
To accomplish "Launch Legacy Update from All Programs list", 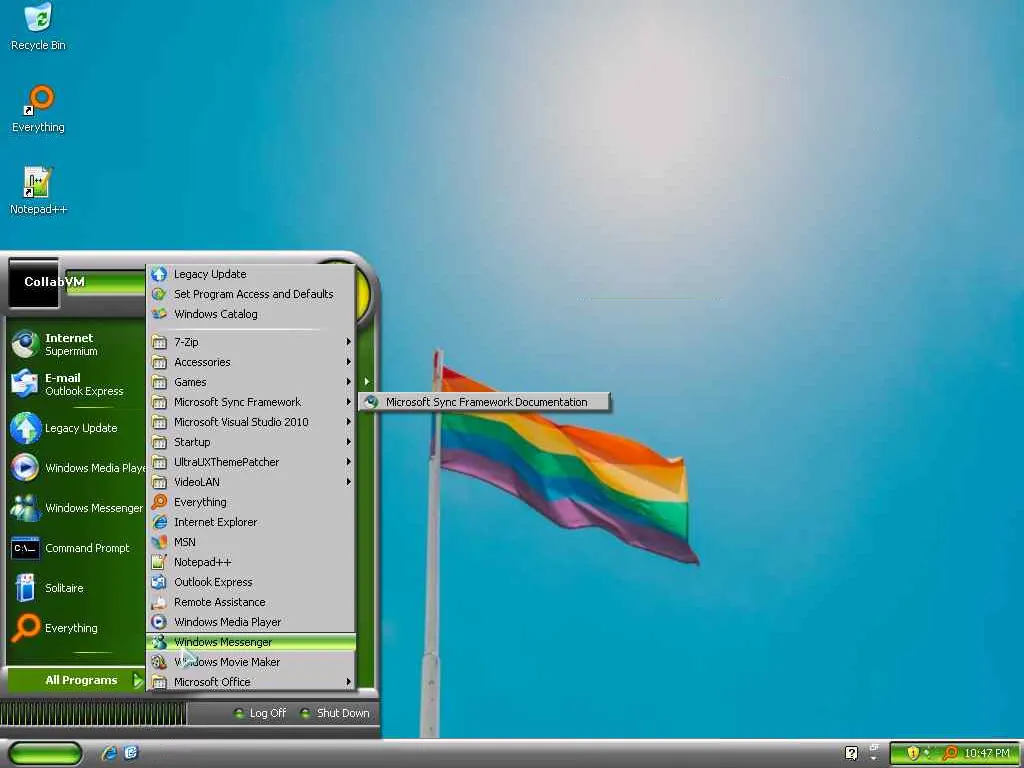I will pos(251,274).
